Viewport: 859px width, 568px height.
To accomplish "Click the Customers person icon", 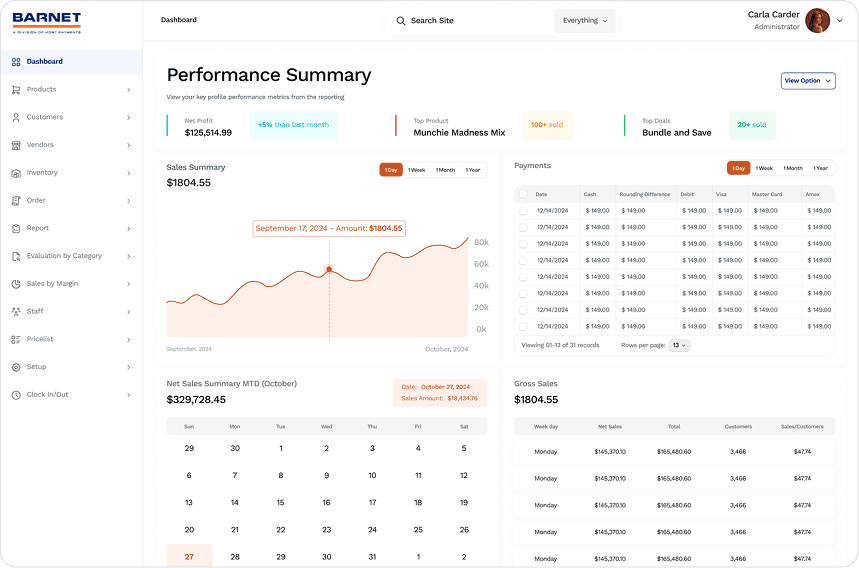I will click(16, 117).
